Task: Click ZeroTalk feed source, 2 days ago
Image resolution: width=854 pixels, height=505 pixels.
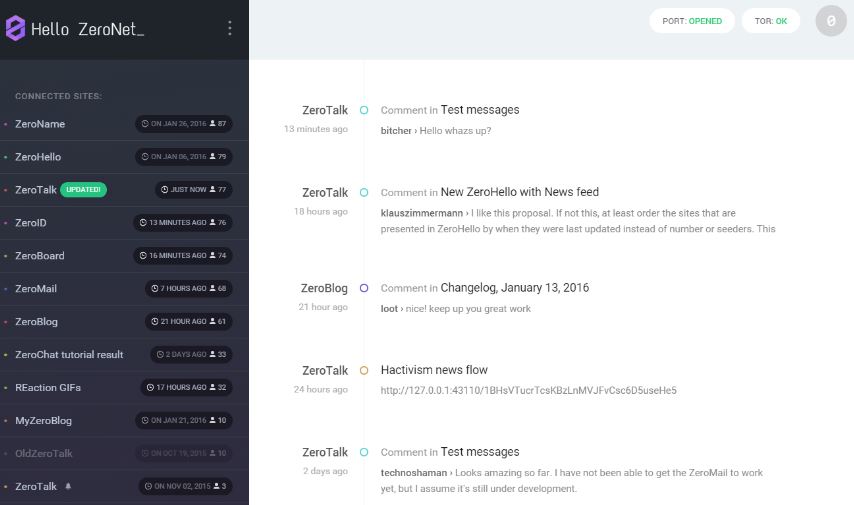Action: click(325, 452)
